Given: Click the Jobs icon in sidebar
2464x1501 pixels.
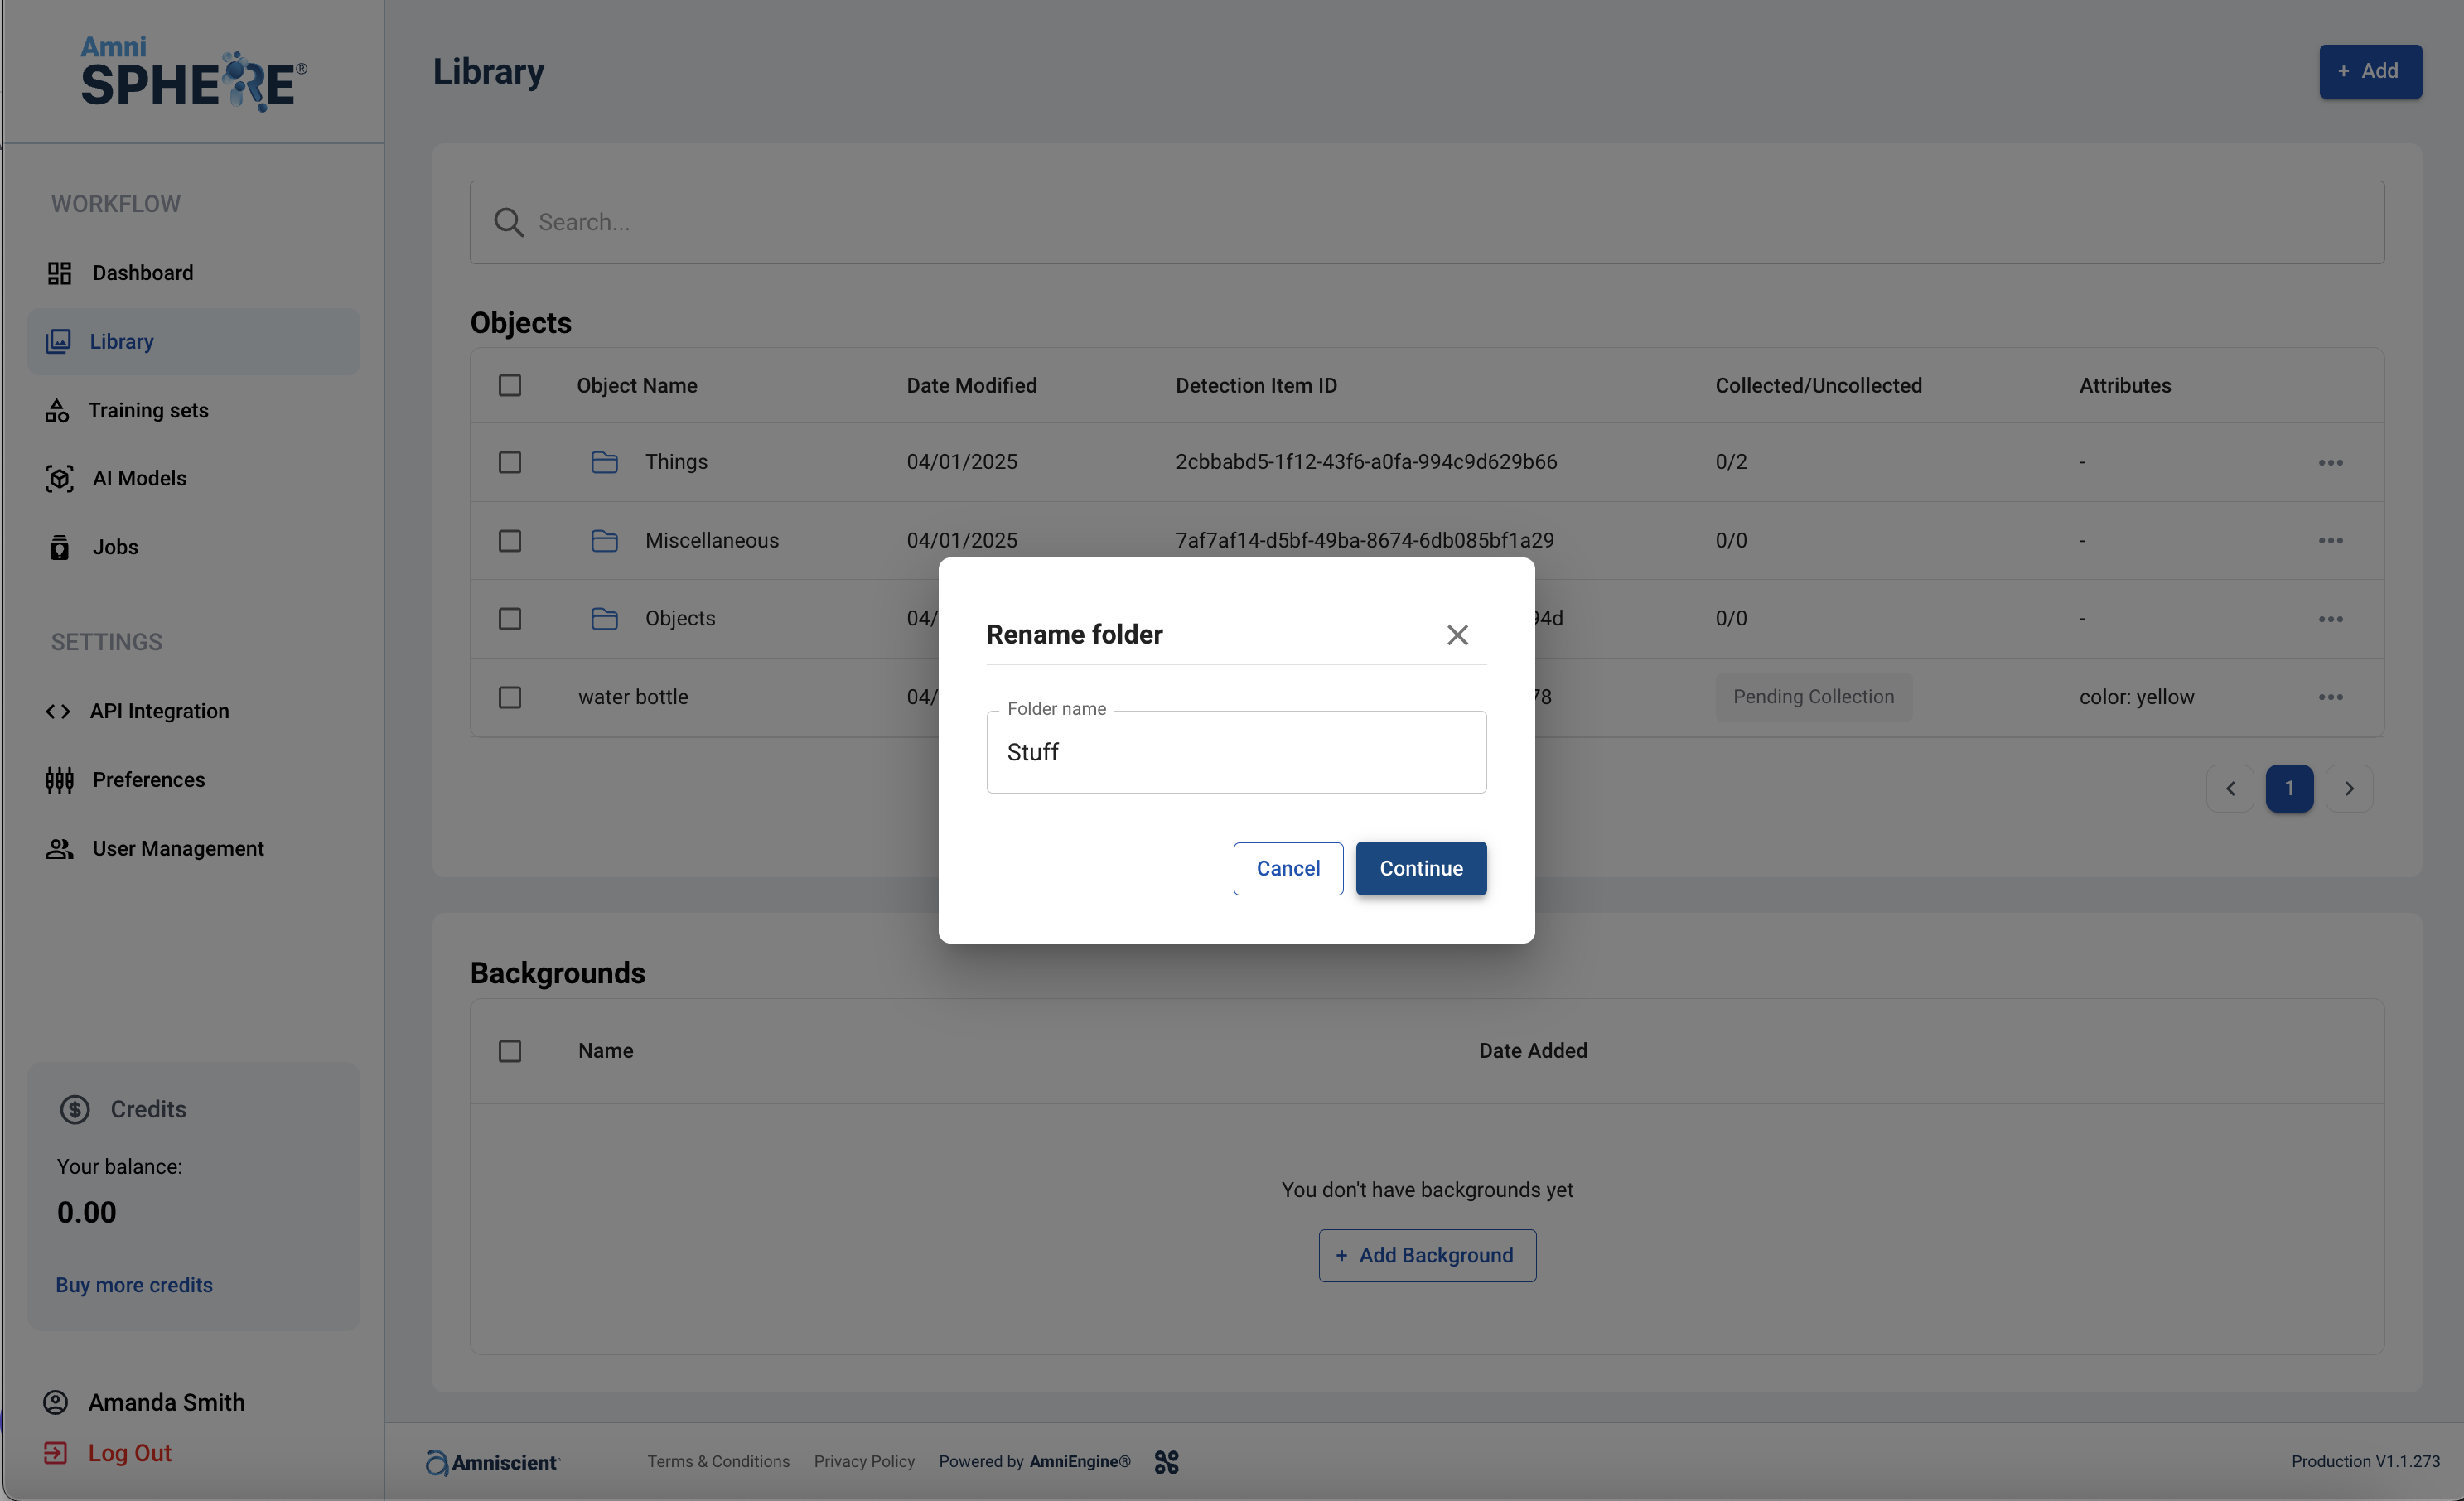Looking at the screenshot, I should [x=59, y=547].
